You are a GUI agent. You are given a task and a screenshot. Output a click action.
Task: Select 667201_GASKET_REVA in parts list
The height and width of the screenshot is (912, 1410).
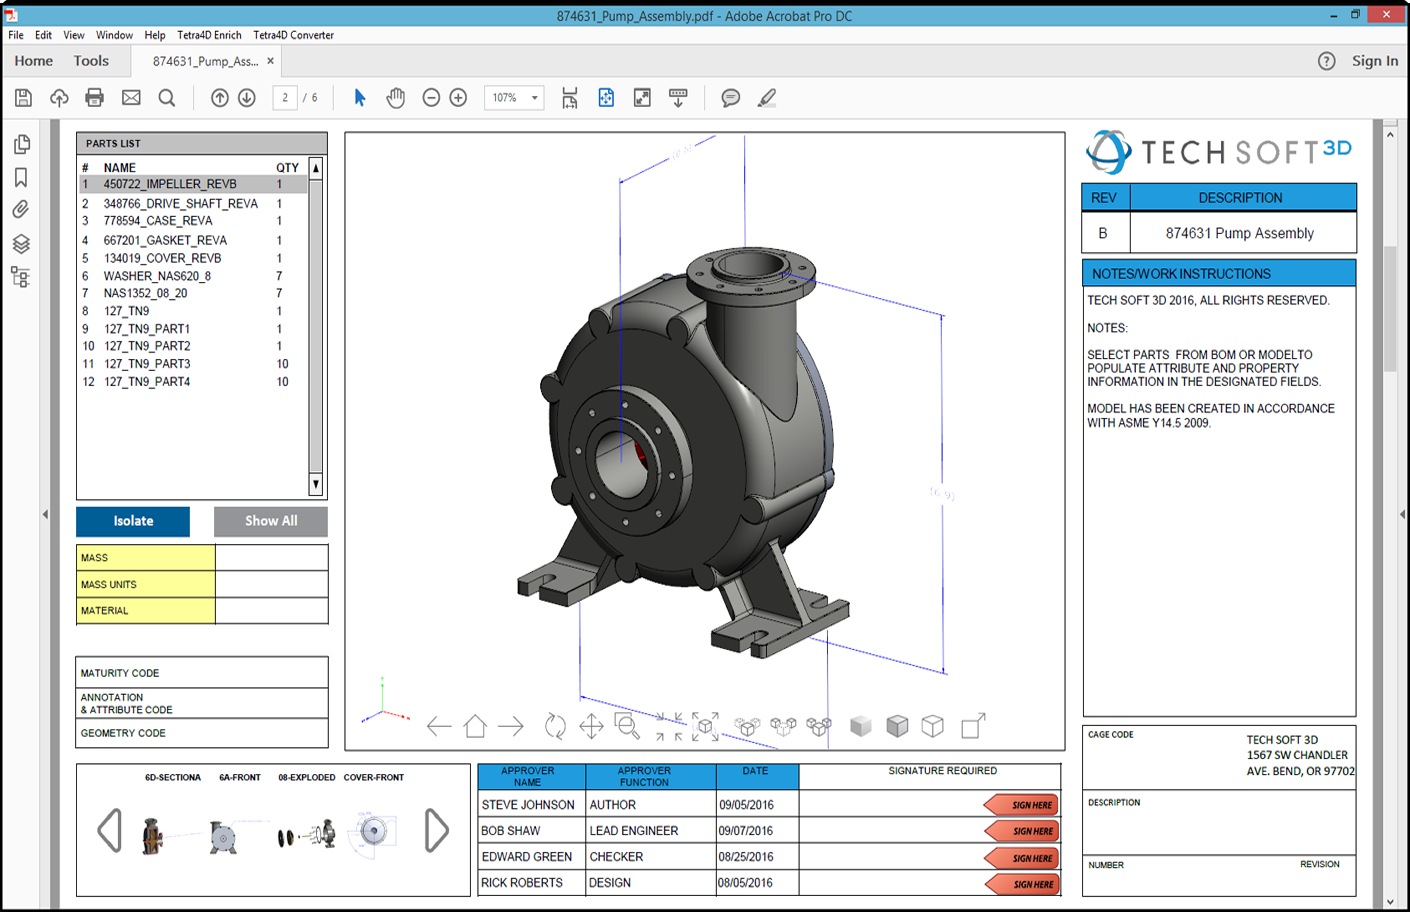(194, 240)
